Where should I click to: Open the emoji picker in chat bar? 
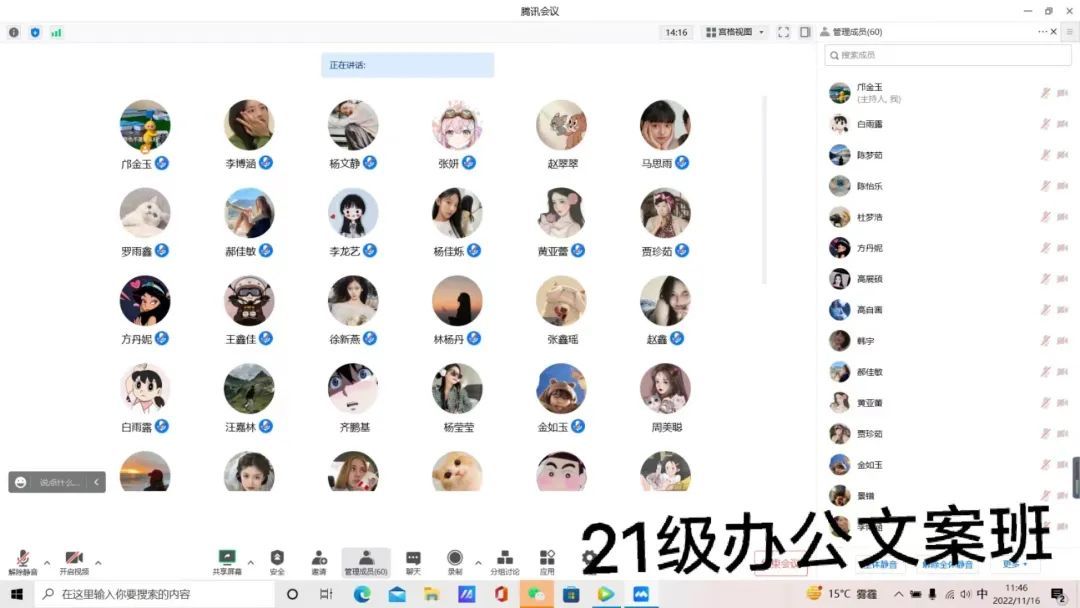pyautogui.click(x=21, y=482)
